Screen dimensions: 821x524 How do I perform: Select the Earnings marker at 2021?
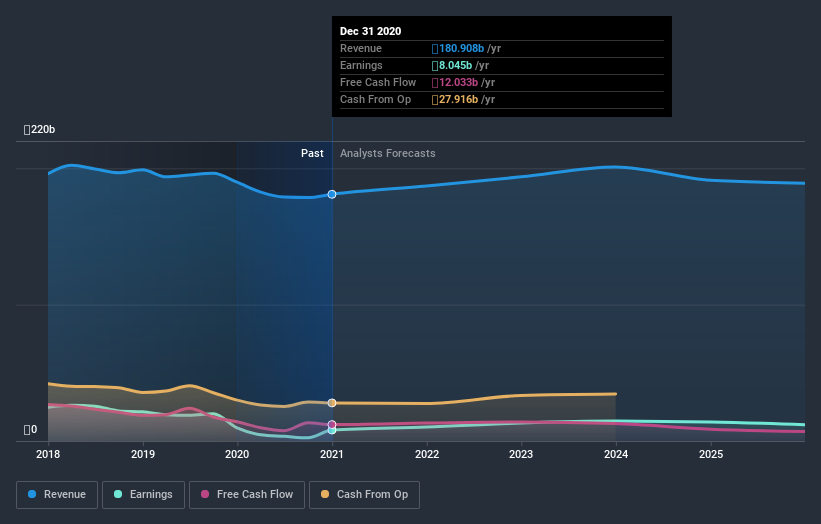(332, 430)
